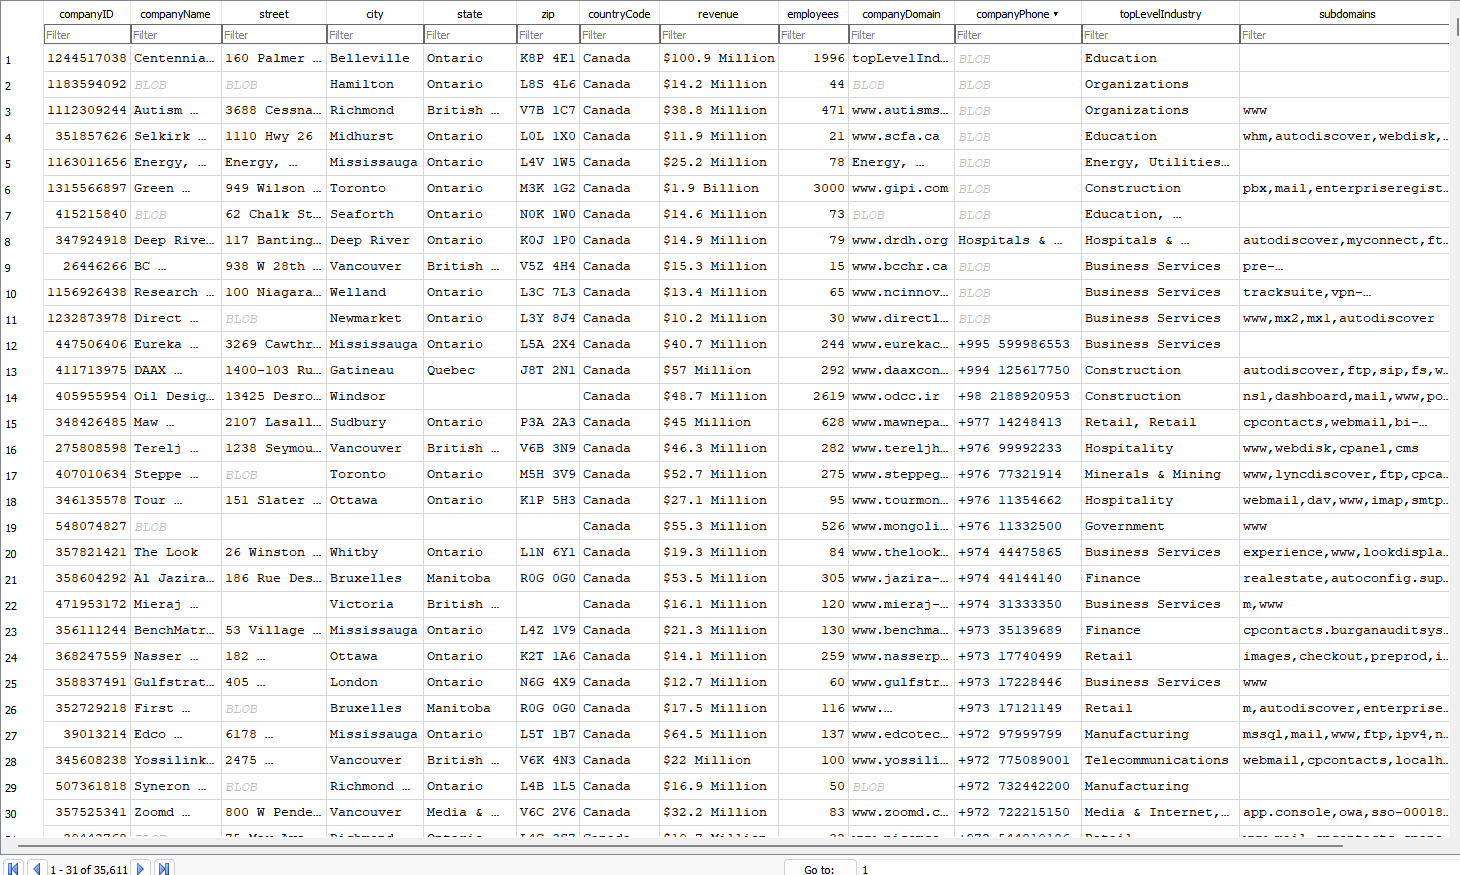Viewport: 1460px width, 875px height.
Task: Click the zip filter field
Action: [548, 35]
